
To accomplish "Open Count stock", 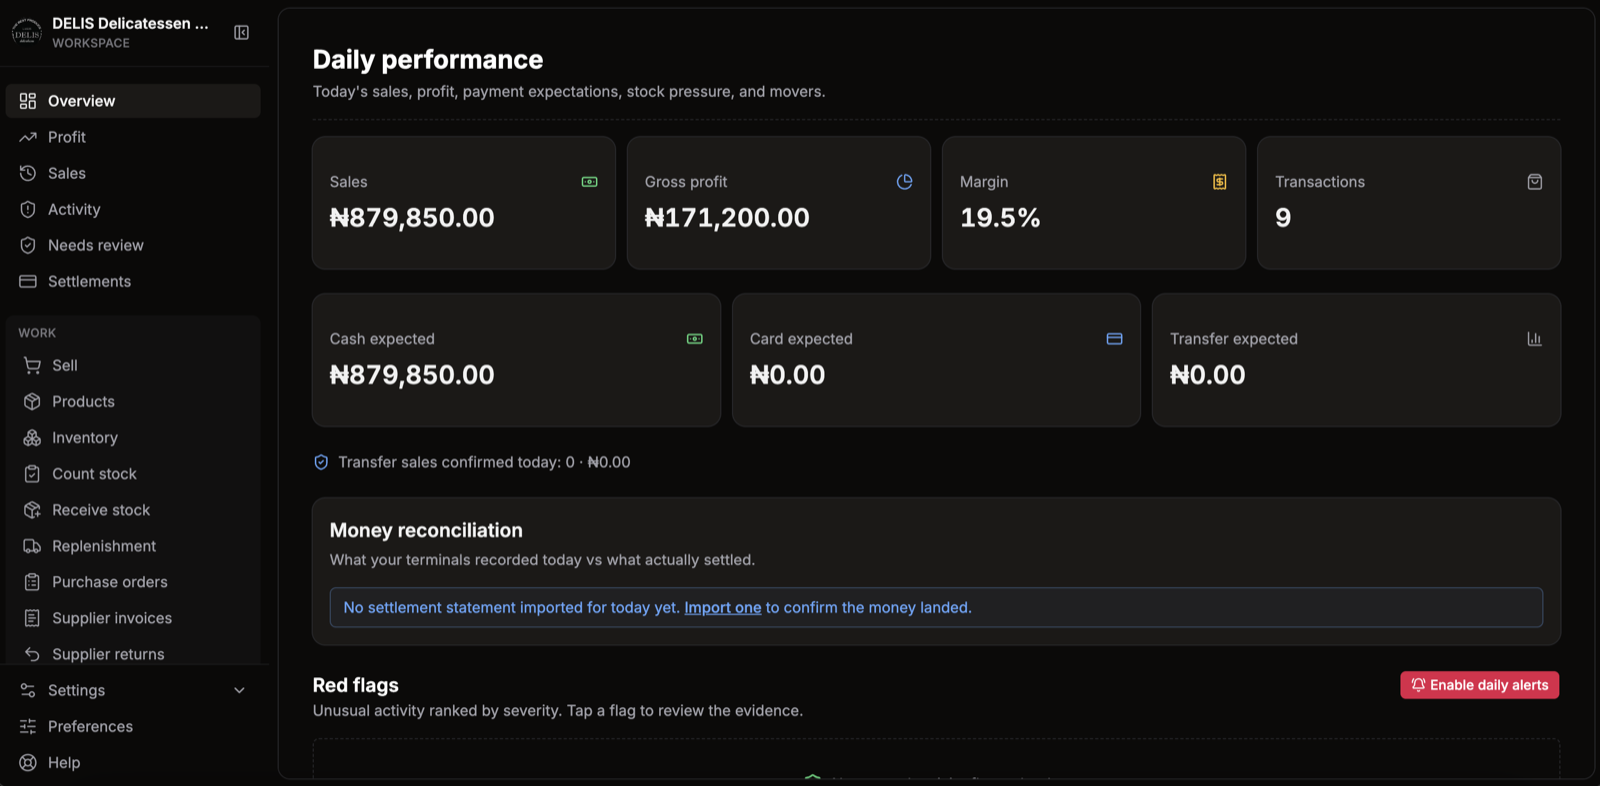I will pyautogui.click(x=133, y=473).
